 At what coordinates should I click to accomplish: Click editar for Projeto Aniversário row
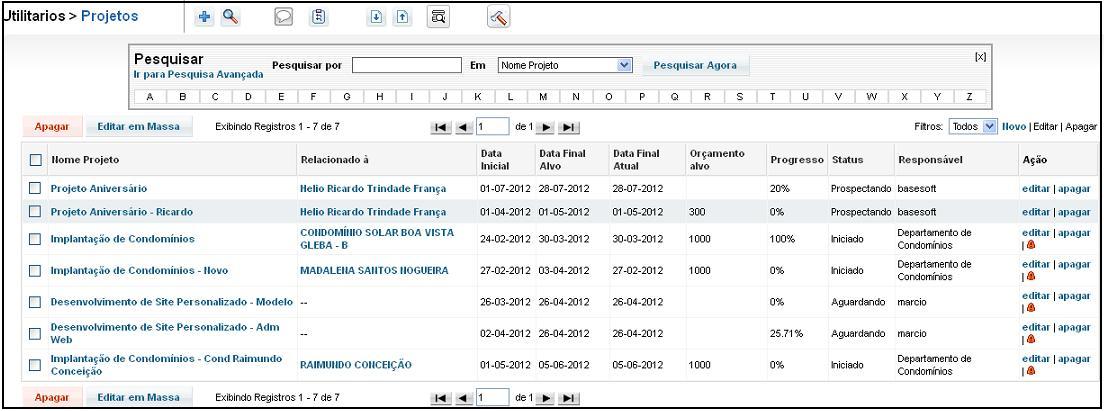coord(1036,188)
